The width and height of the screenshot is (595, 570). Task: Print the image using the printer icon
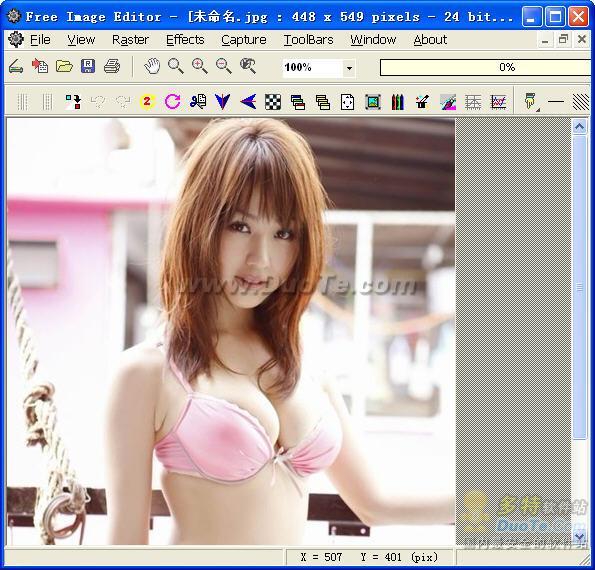coord(112,67)
